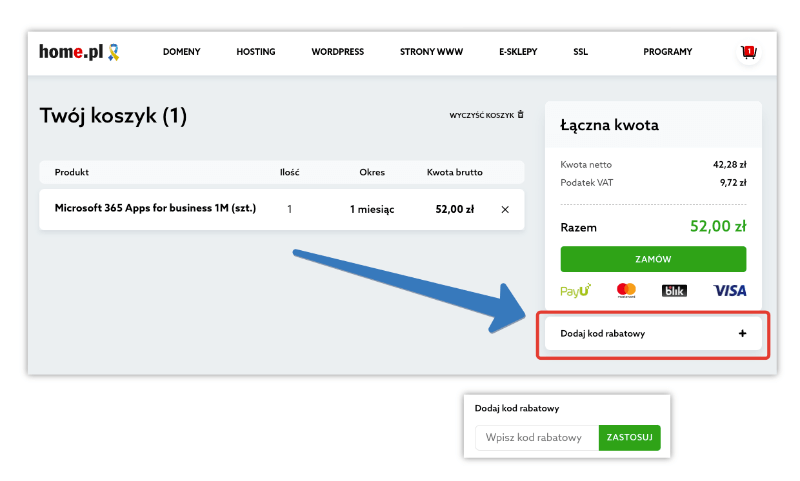Viewport: 800px width, 481px height.
Task: Click the trash icon next to Wyczyść koszyk
Action: [x=520, y=116]
